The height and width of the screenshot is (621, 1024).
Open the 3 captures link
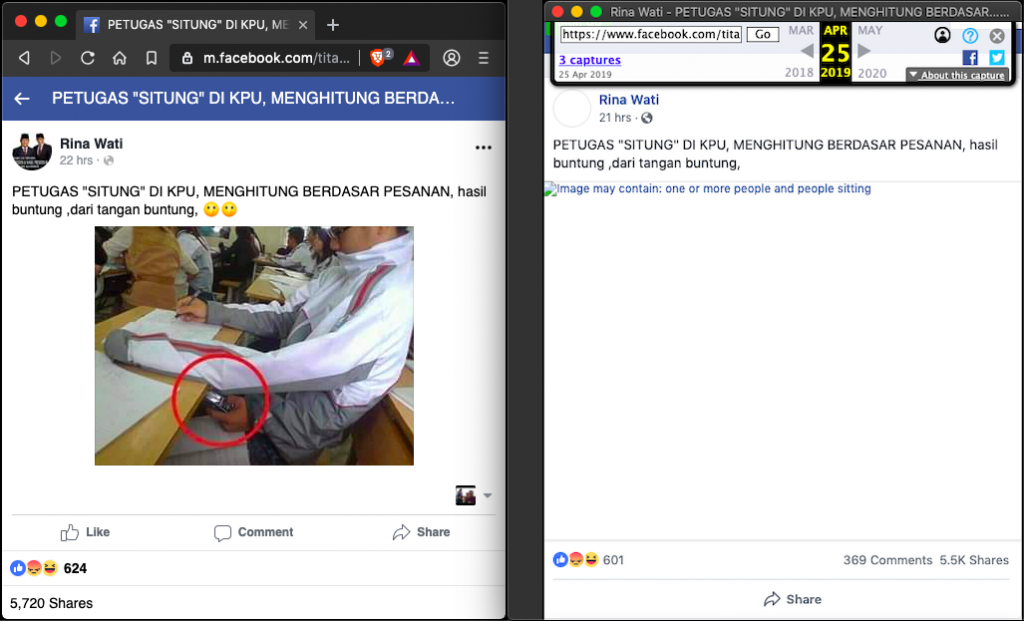tap(590, 60)
